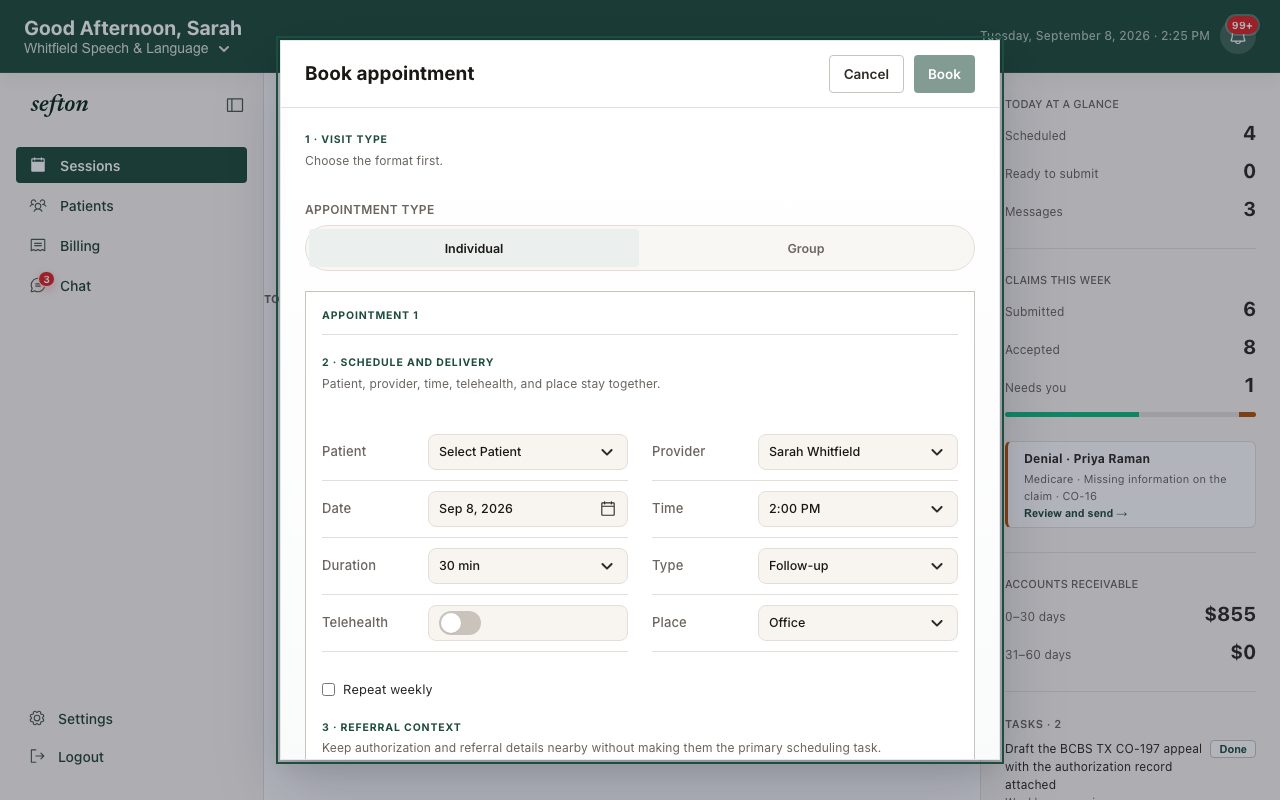This screenshot has height=800, width=1280.
Task: Expand the Whitfield Speech & Language practice switcher
Action: point(127,48)
